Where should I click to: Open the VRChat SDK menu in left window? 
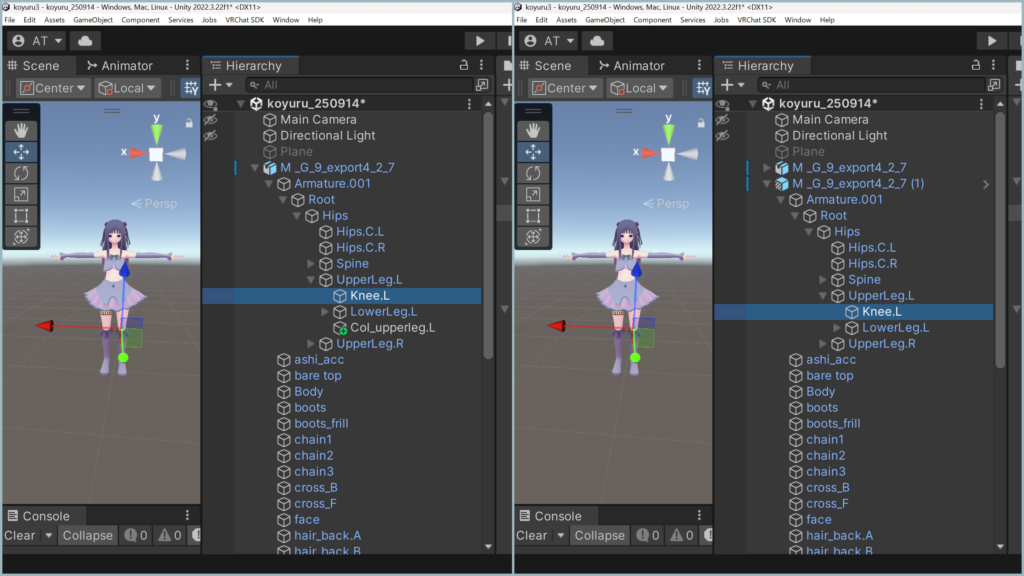point(244,20)
